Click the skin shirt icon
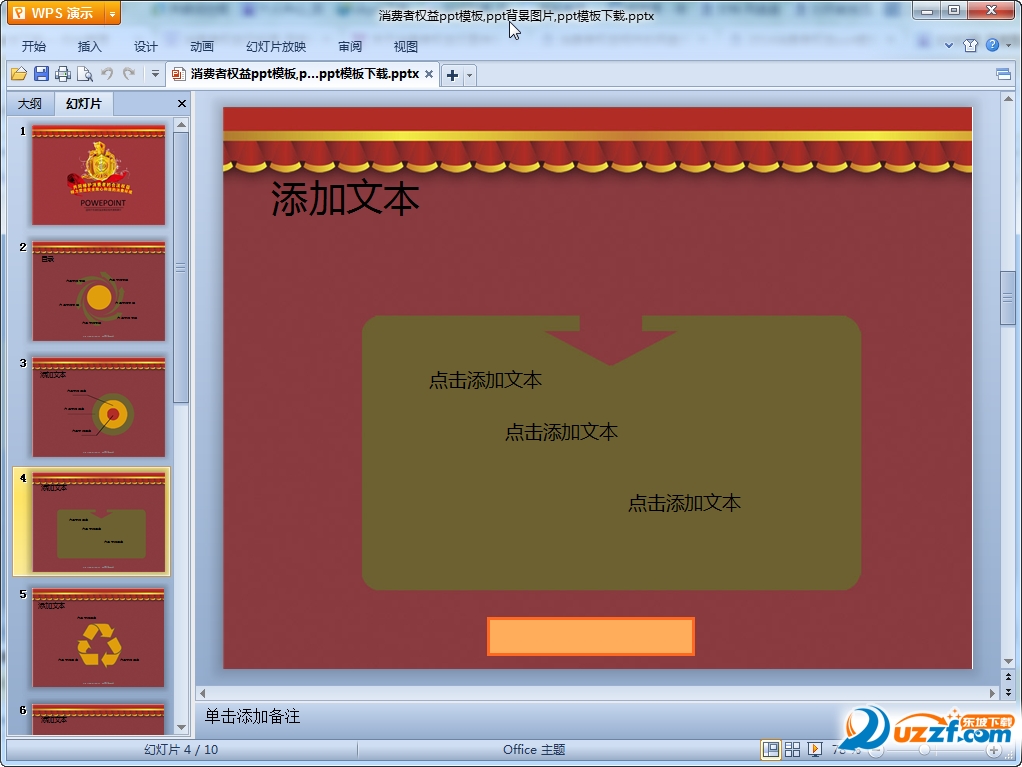The width and height of the screenshot is (1022, 767). (971, 45)
